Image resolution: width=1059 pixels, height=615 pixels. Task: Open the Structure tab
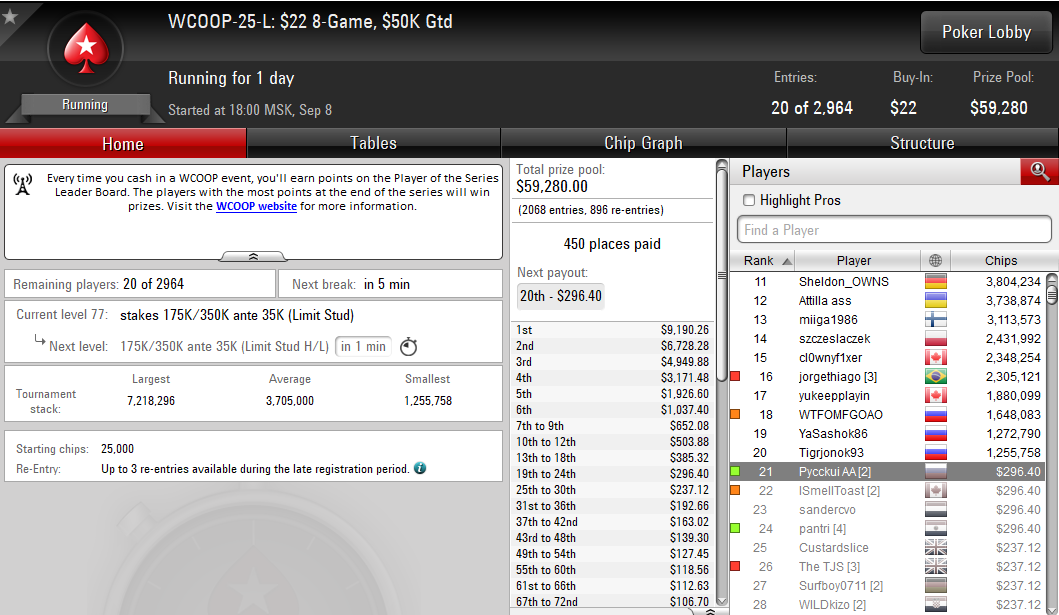point(922,143)
